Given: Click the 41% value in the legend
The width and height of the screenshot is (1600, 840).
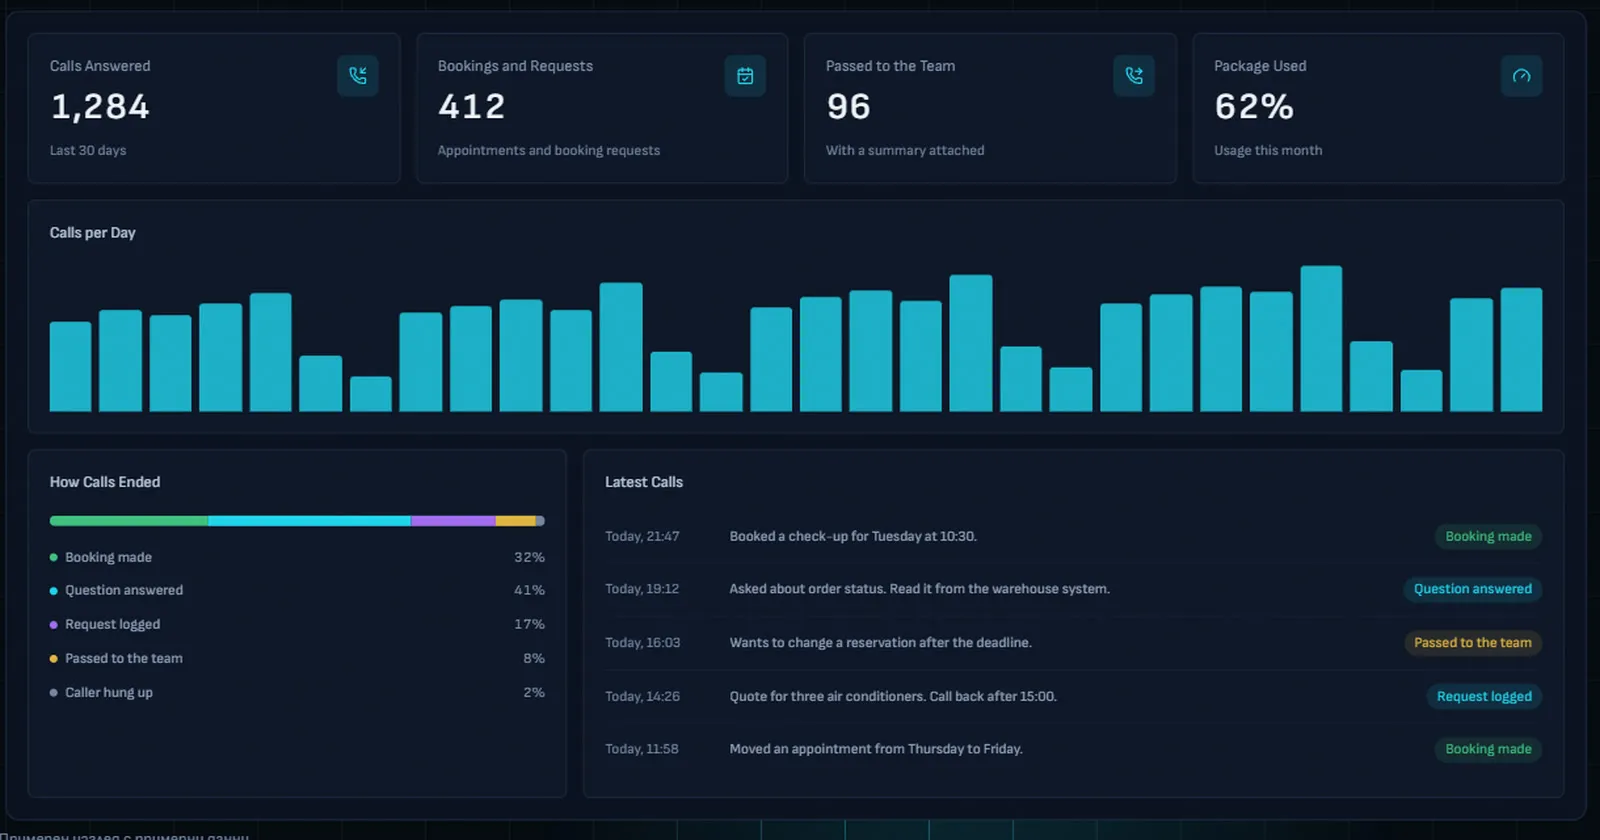Looking at the screenshot, I should click(x=529, y=590).
